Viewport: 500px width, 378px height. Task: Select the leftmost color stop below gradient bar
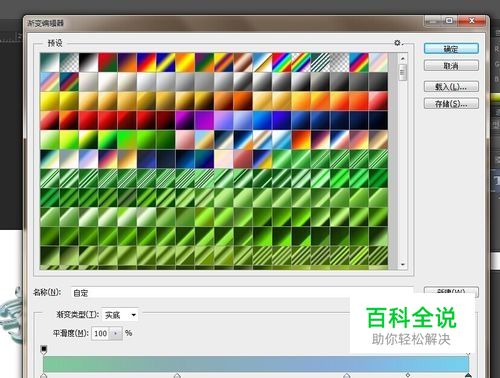44,375
